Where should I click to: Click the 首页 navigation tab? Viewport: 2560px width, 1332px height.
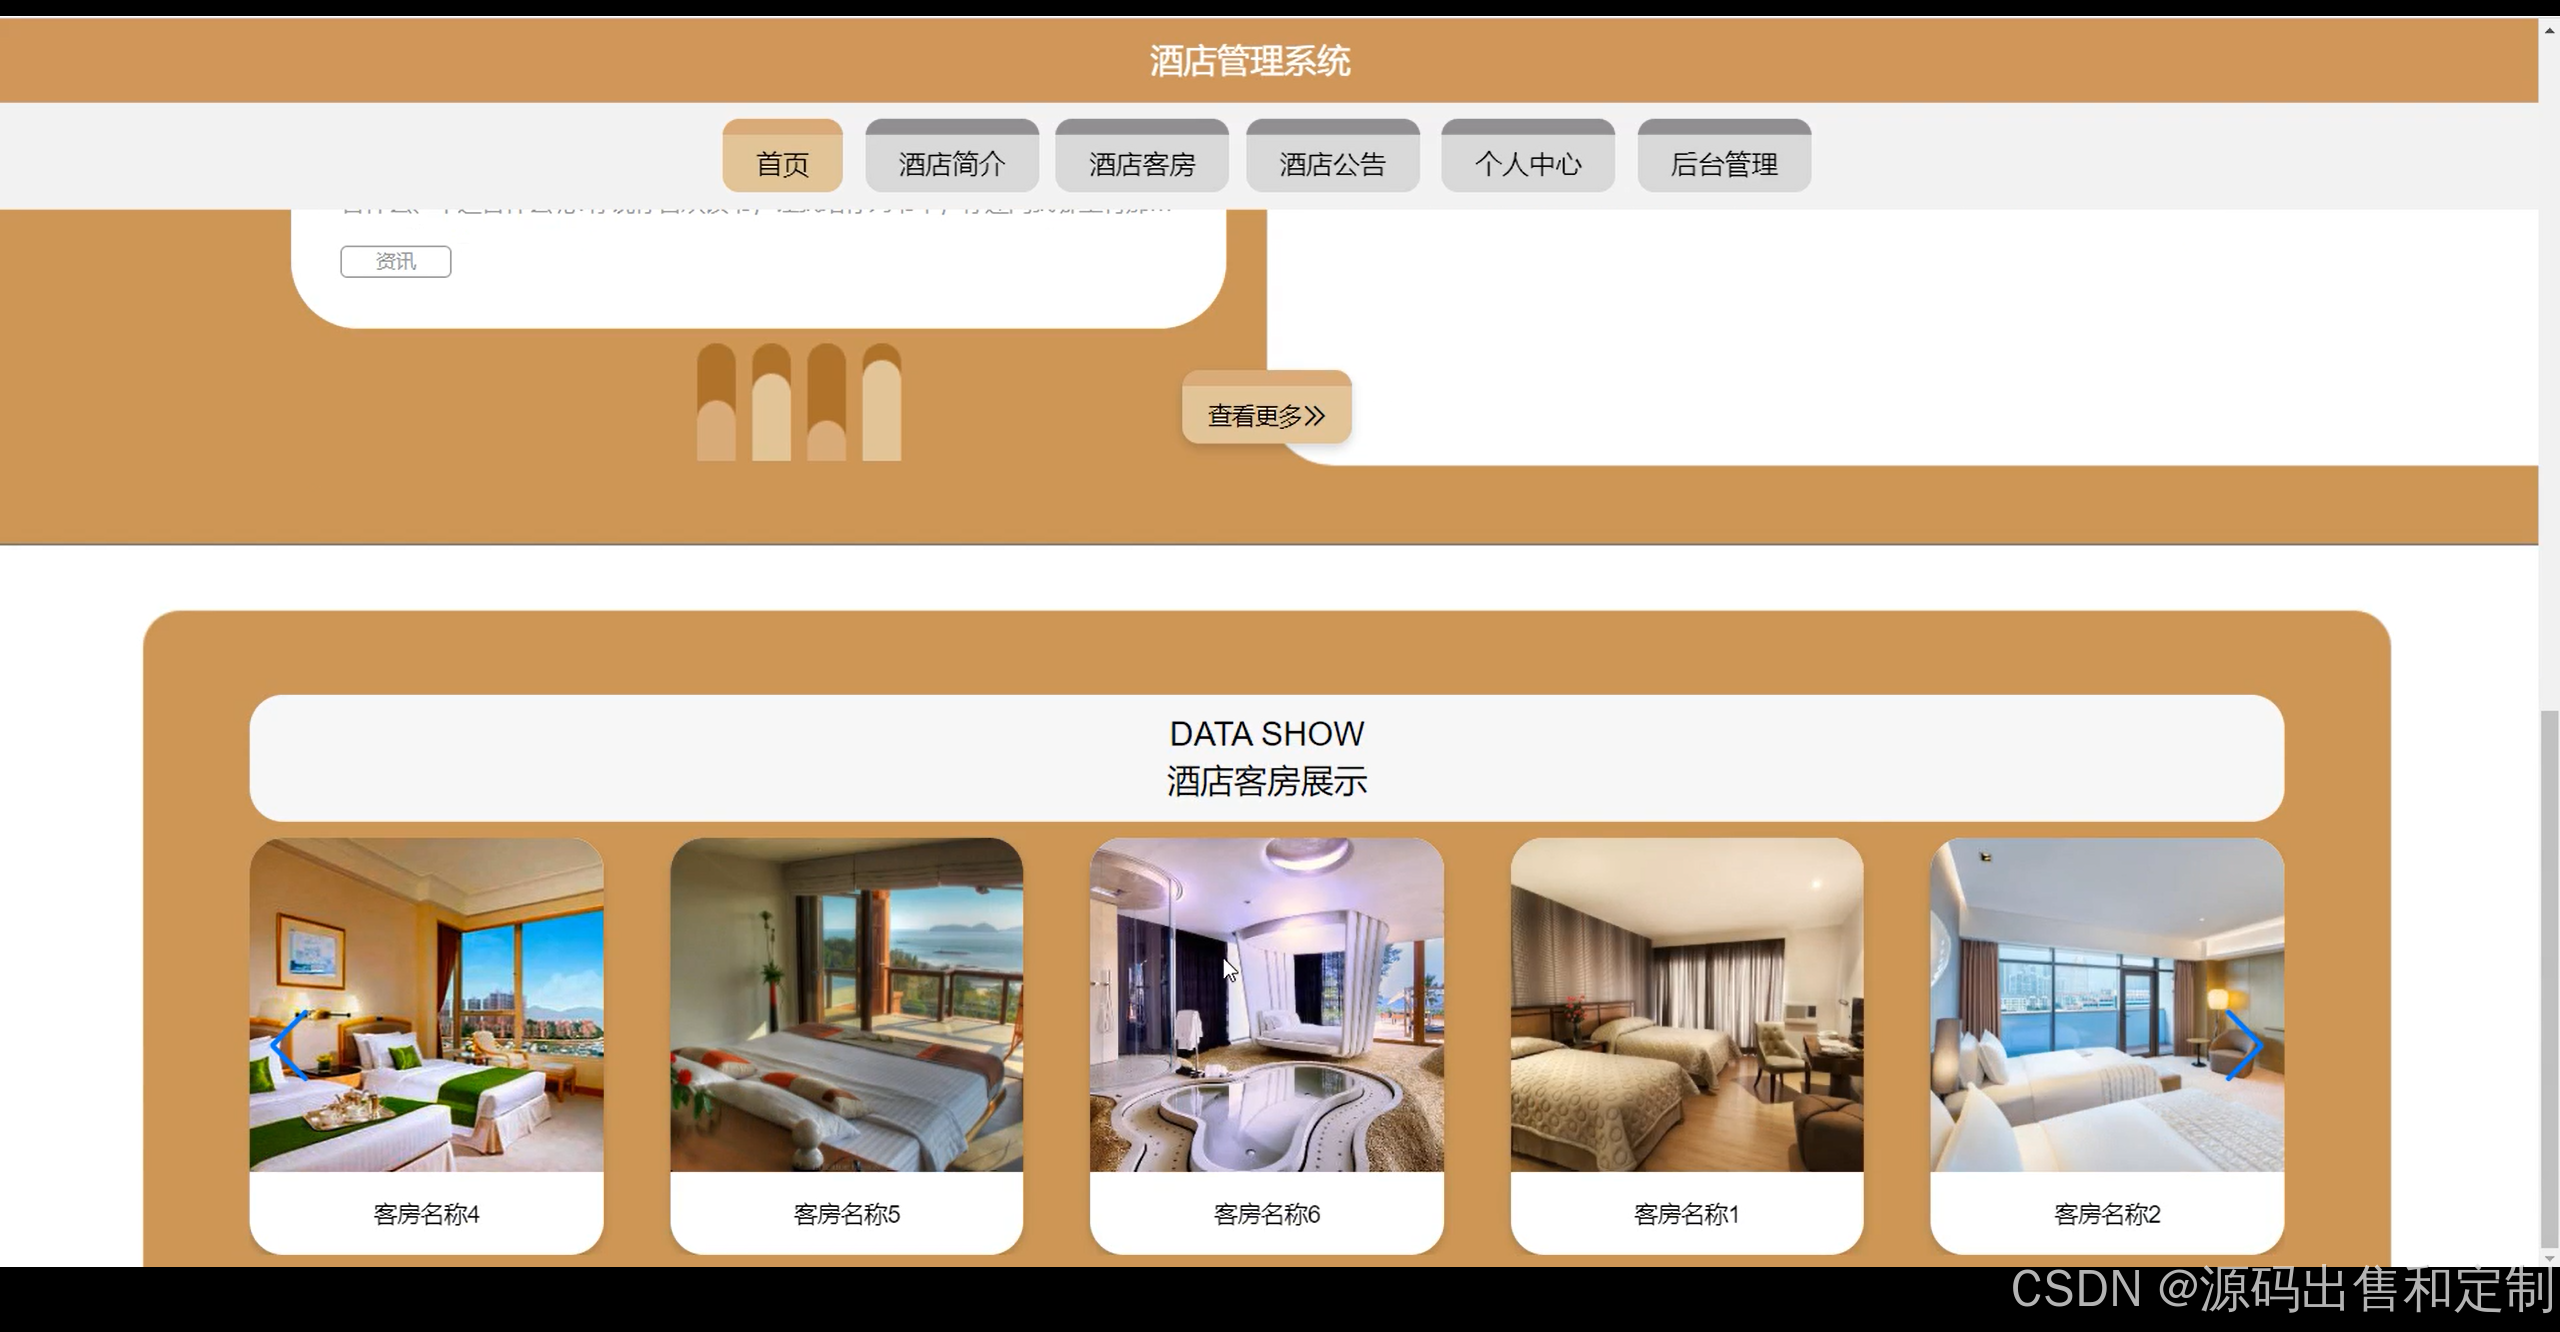[782, 162]
